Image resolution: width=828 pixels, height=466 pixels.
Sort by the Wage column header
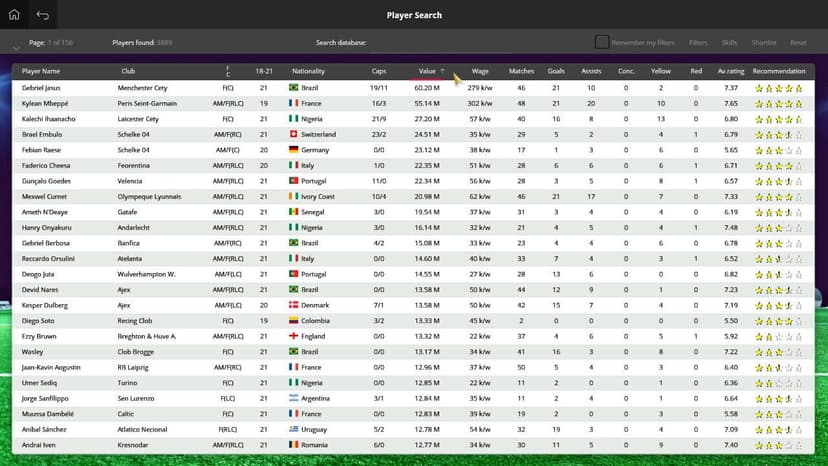(480, 71)
